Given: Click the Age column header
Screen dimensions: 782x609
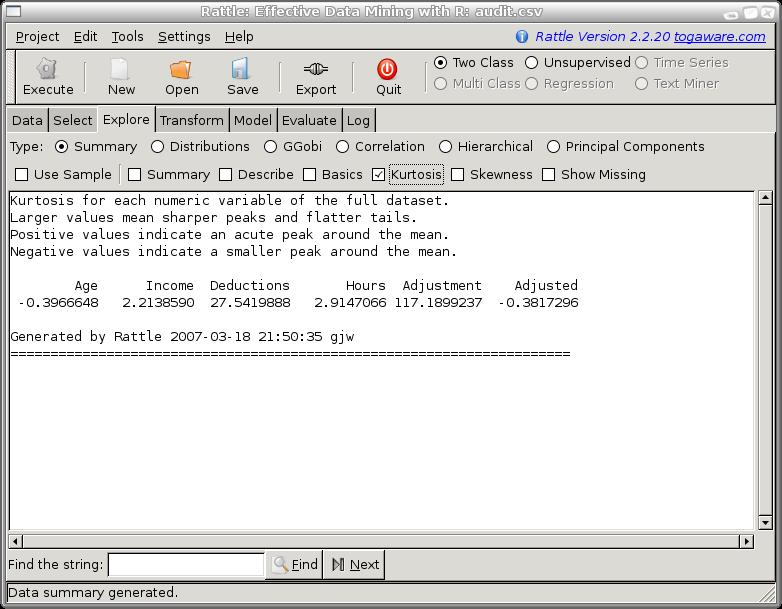Looking at the screenshot, I should point(86,286).
